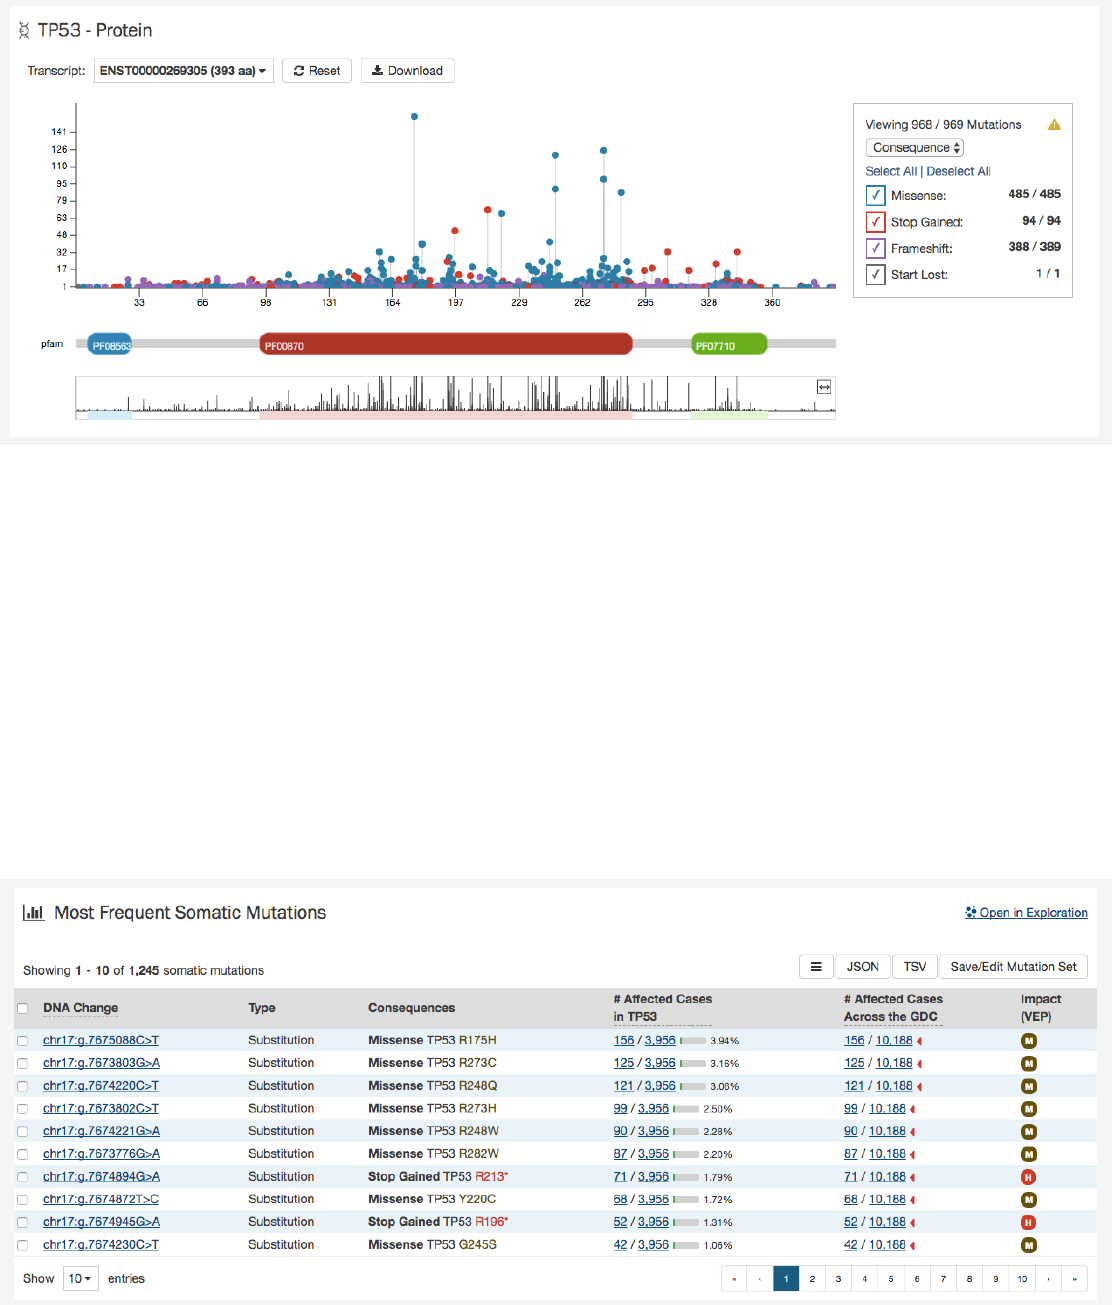Click the tallest lollipop mutation at 141

(x=414, y=117)
